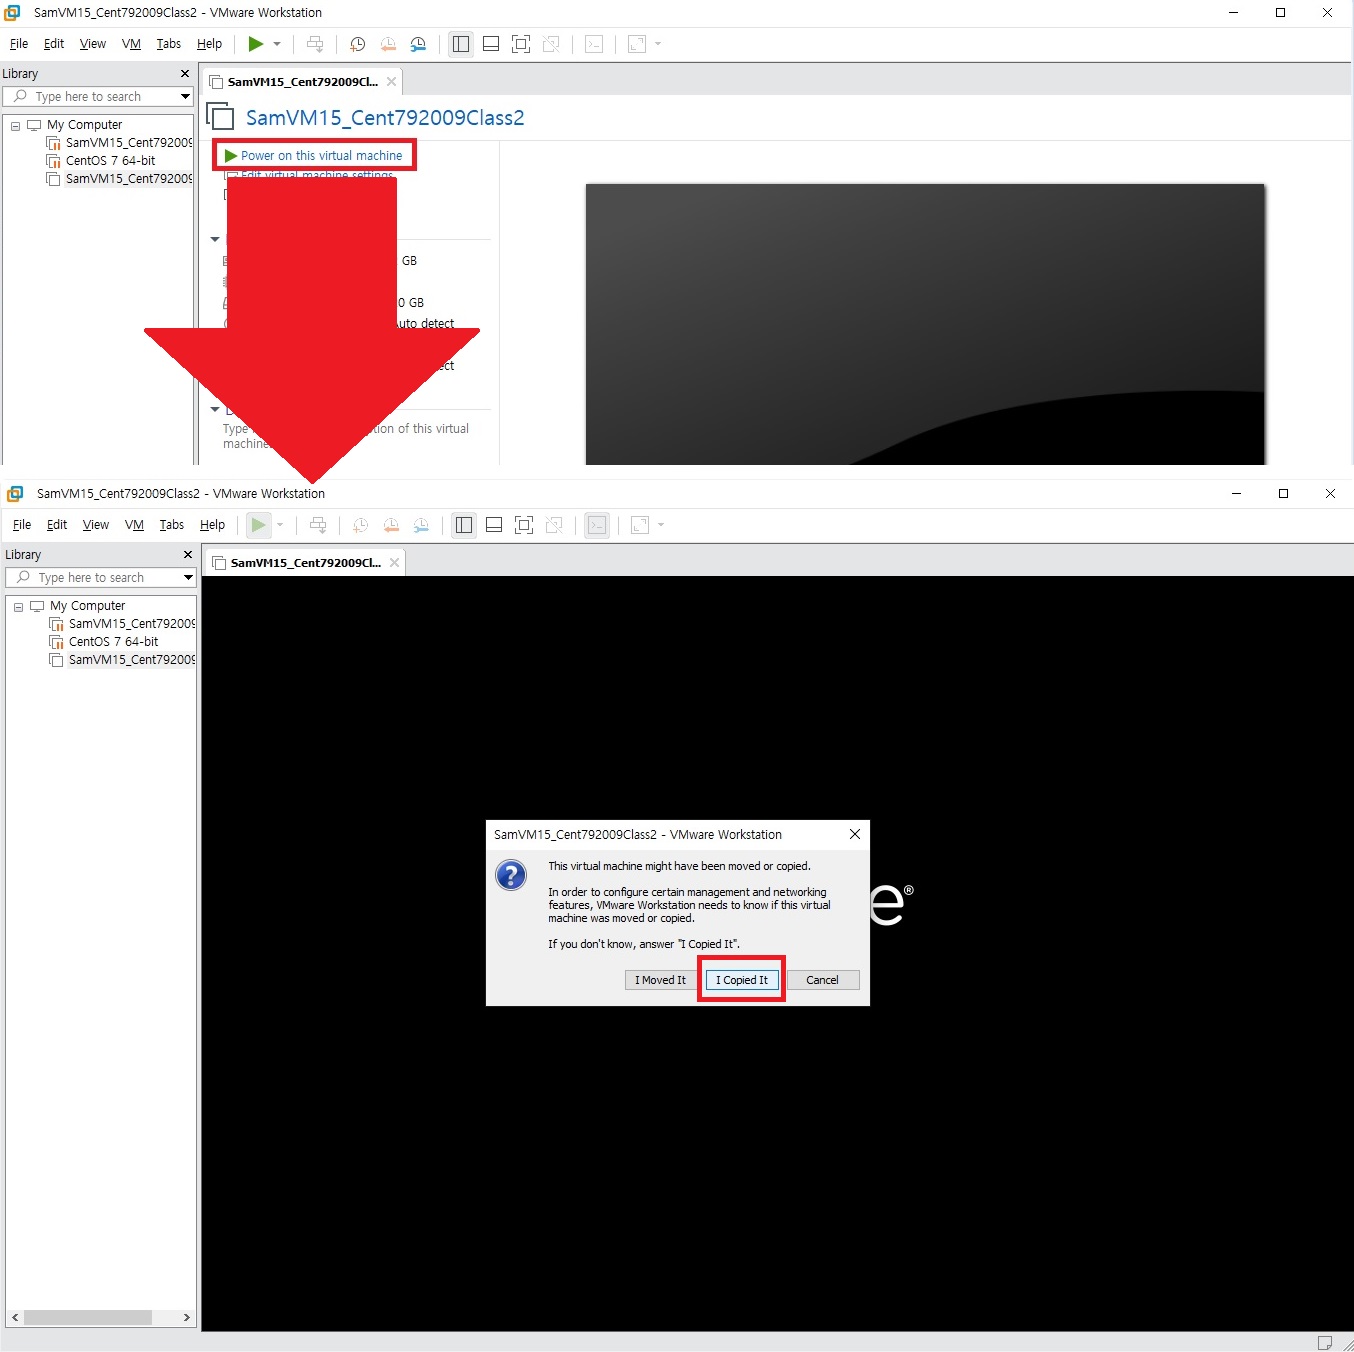This screenshot has height=1352, width=1354.
Task: Click the Full Screen icon in the bottom window toolbar
Action: (524, 525)
